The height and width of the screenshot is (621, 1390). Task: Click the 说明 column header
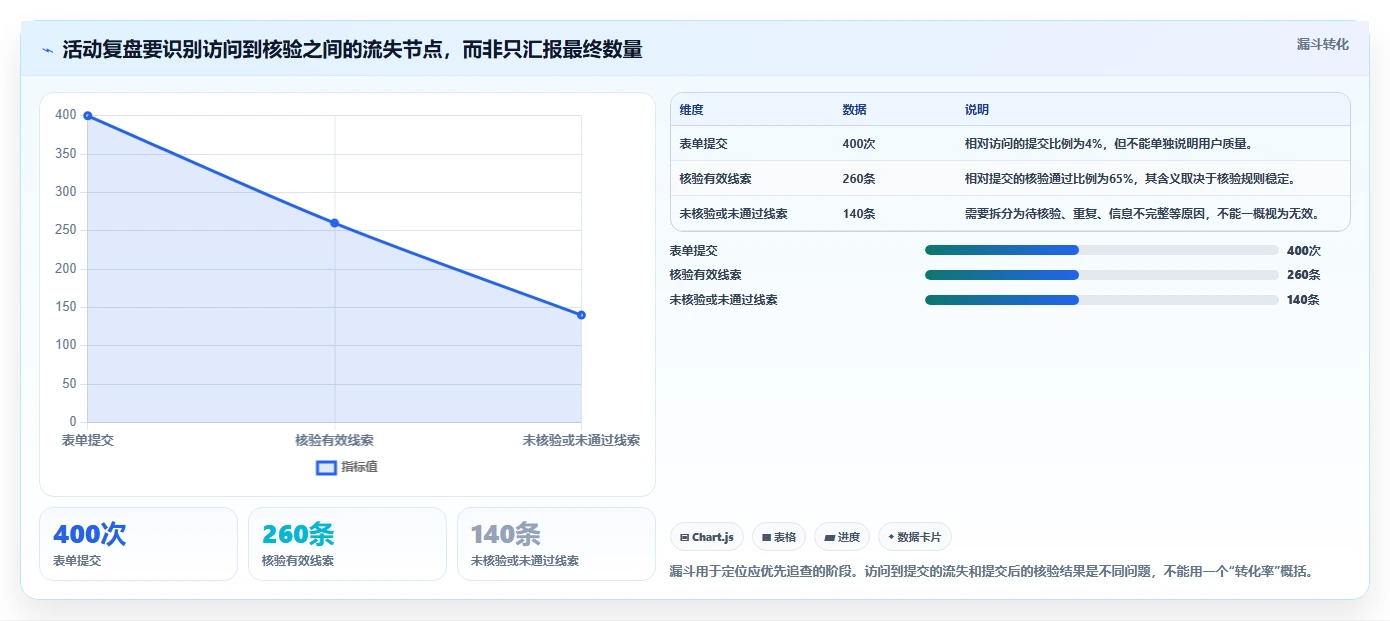[976, 110]
